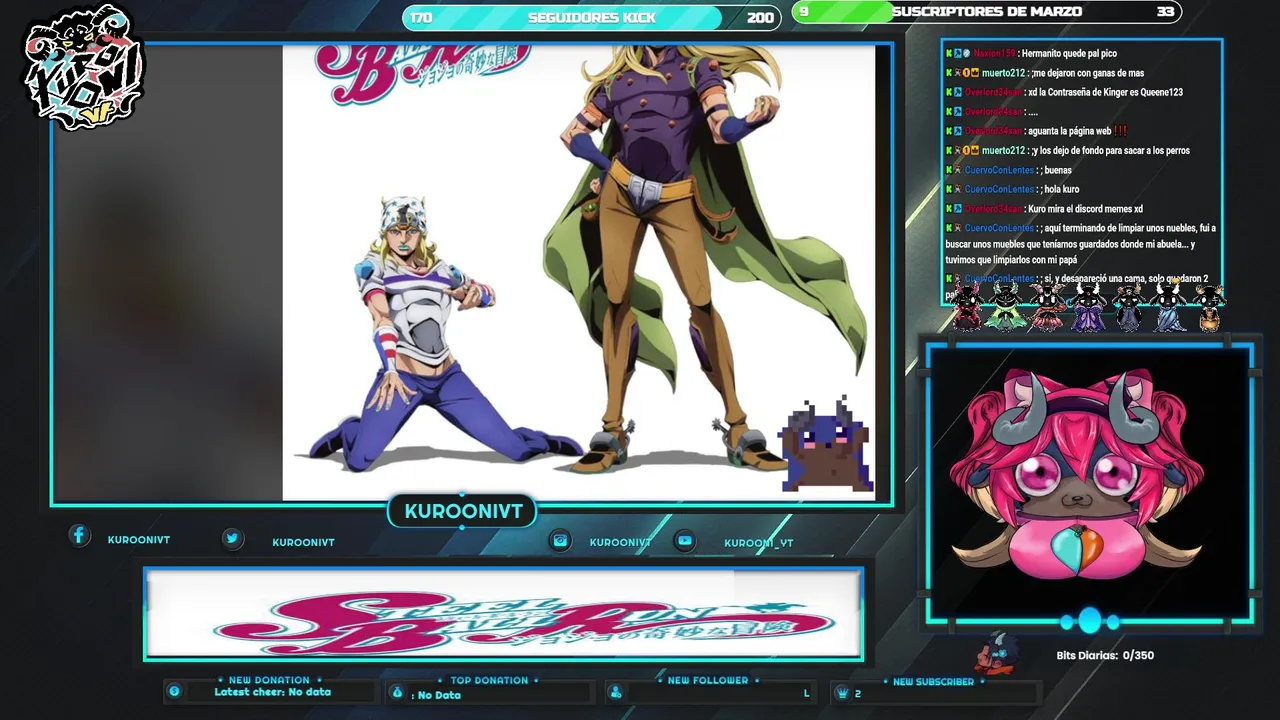
Task: Click the 'Latest cheer: No data' field
Action: point(272,692)
